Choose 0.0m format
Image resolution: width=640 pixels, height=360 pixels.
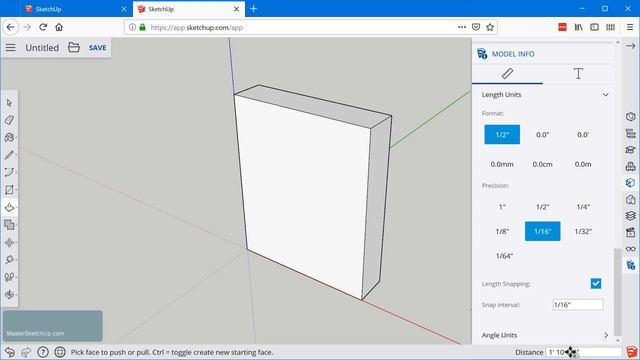click(583, 164)
